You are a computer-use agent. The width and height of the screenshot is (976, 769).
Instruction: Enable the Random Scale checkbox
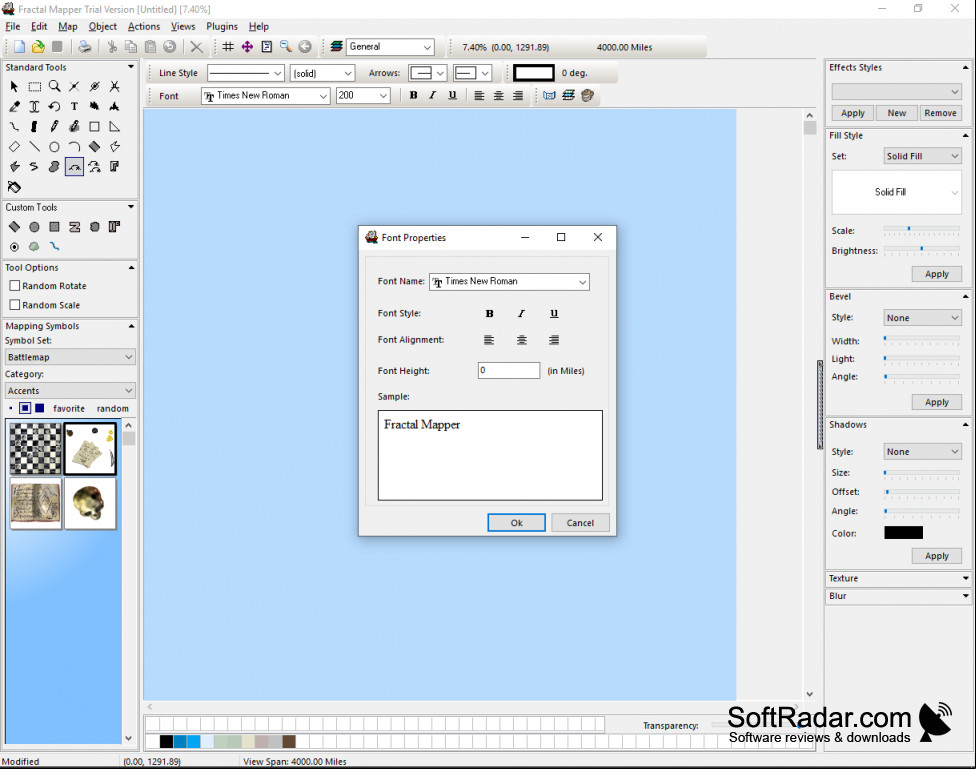(15, 305)
